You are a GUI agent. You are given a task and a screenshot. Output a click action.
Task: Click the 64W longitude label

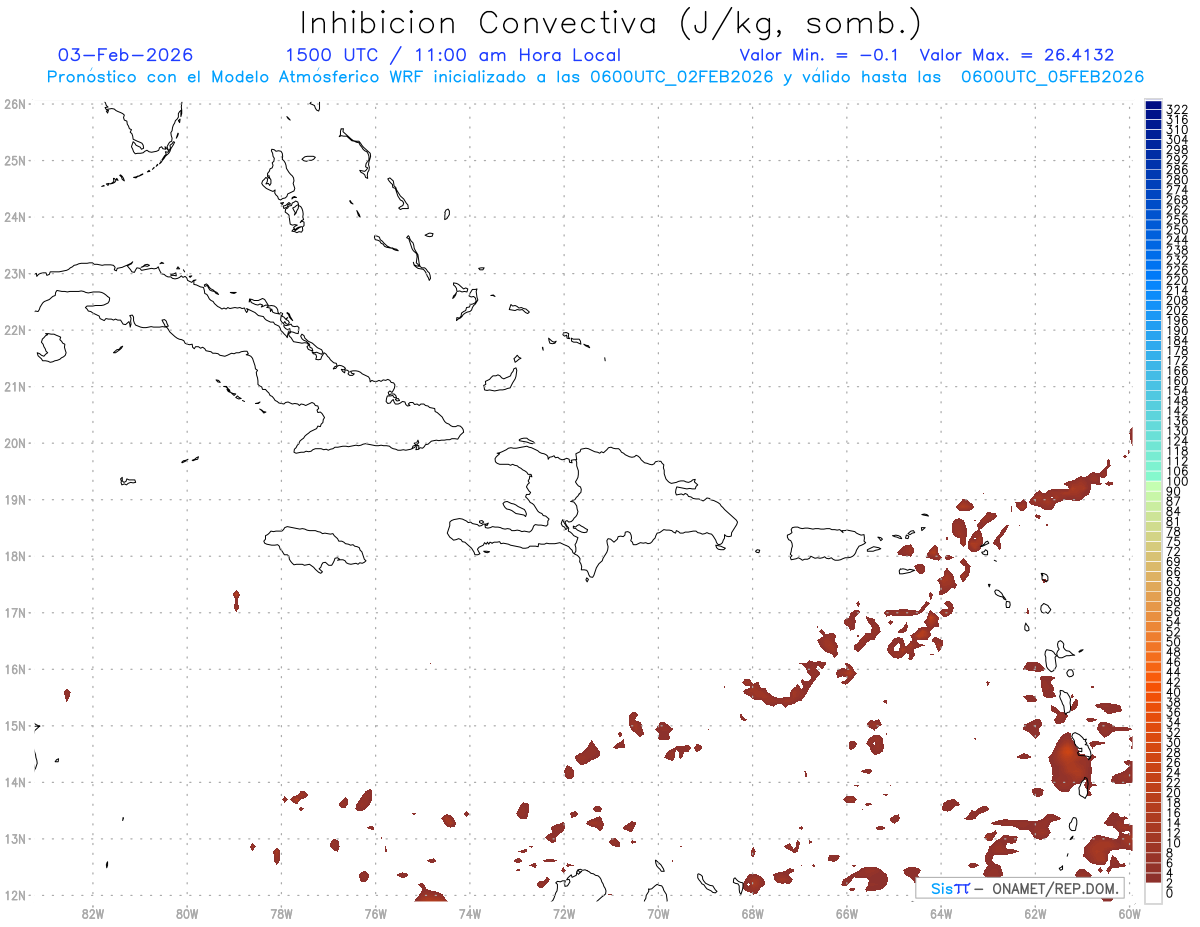tap(941, 913)
